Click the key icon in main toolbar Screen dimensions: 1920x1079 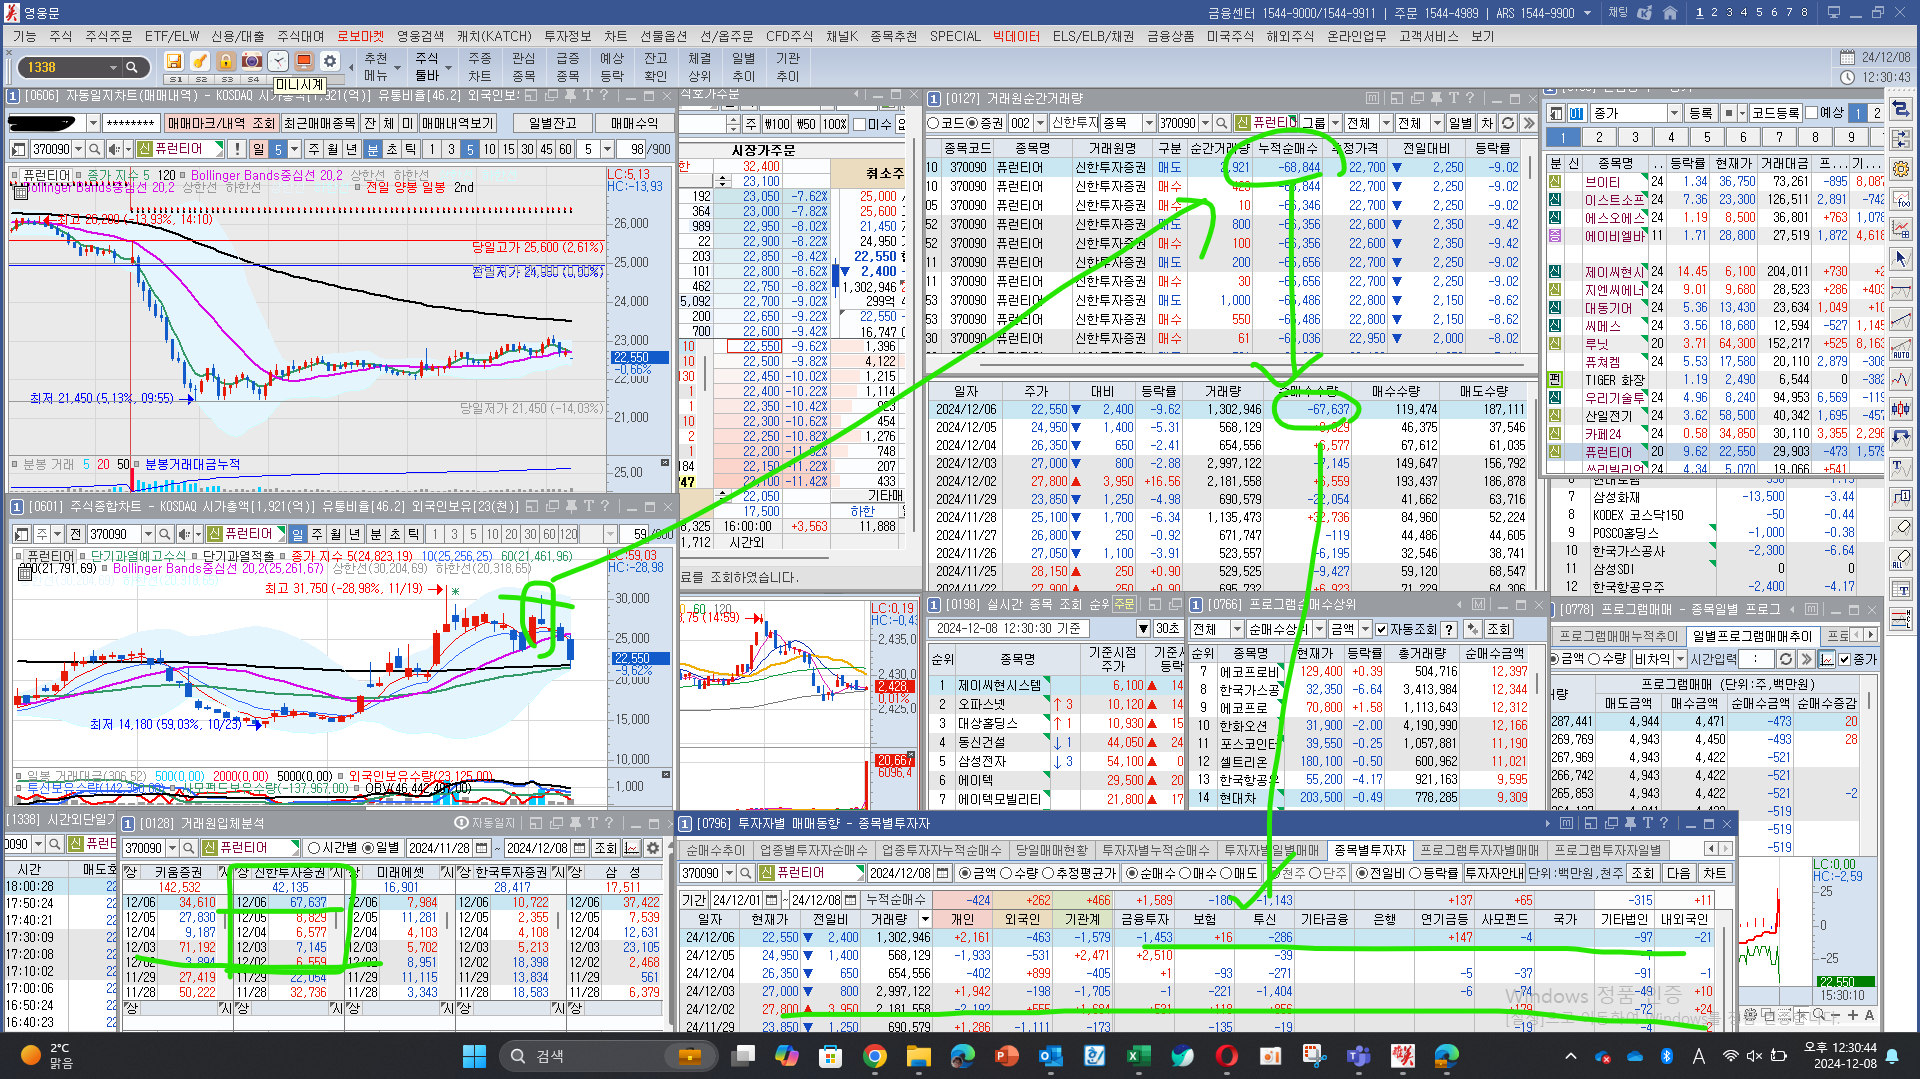tap(200, 62)
